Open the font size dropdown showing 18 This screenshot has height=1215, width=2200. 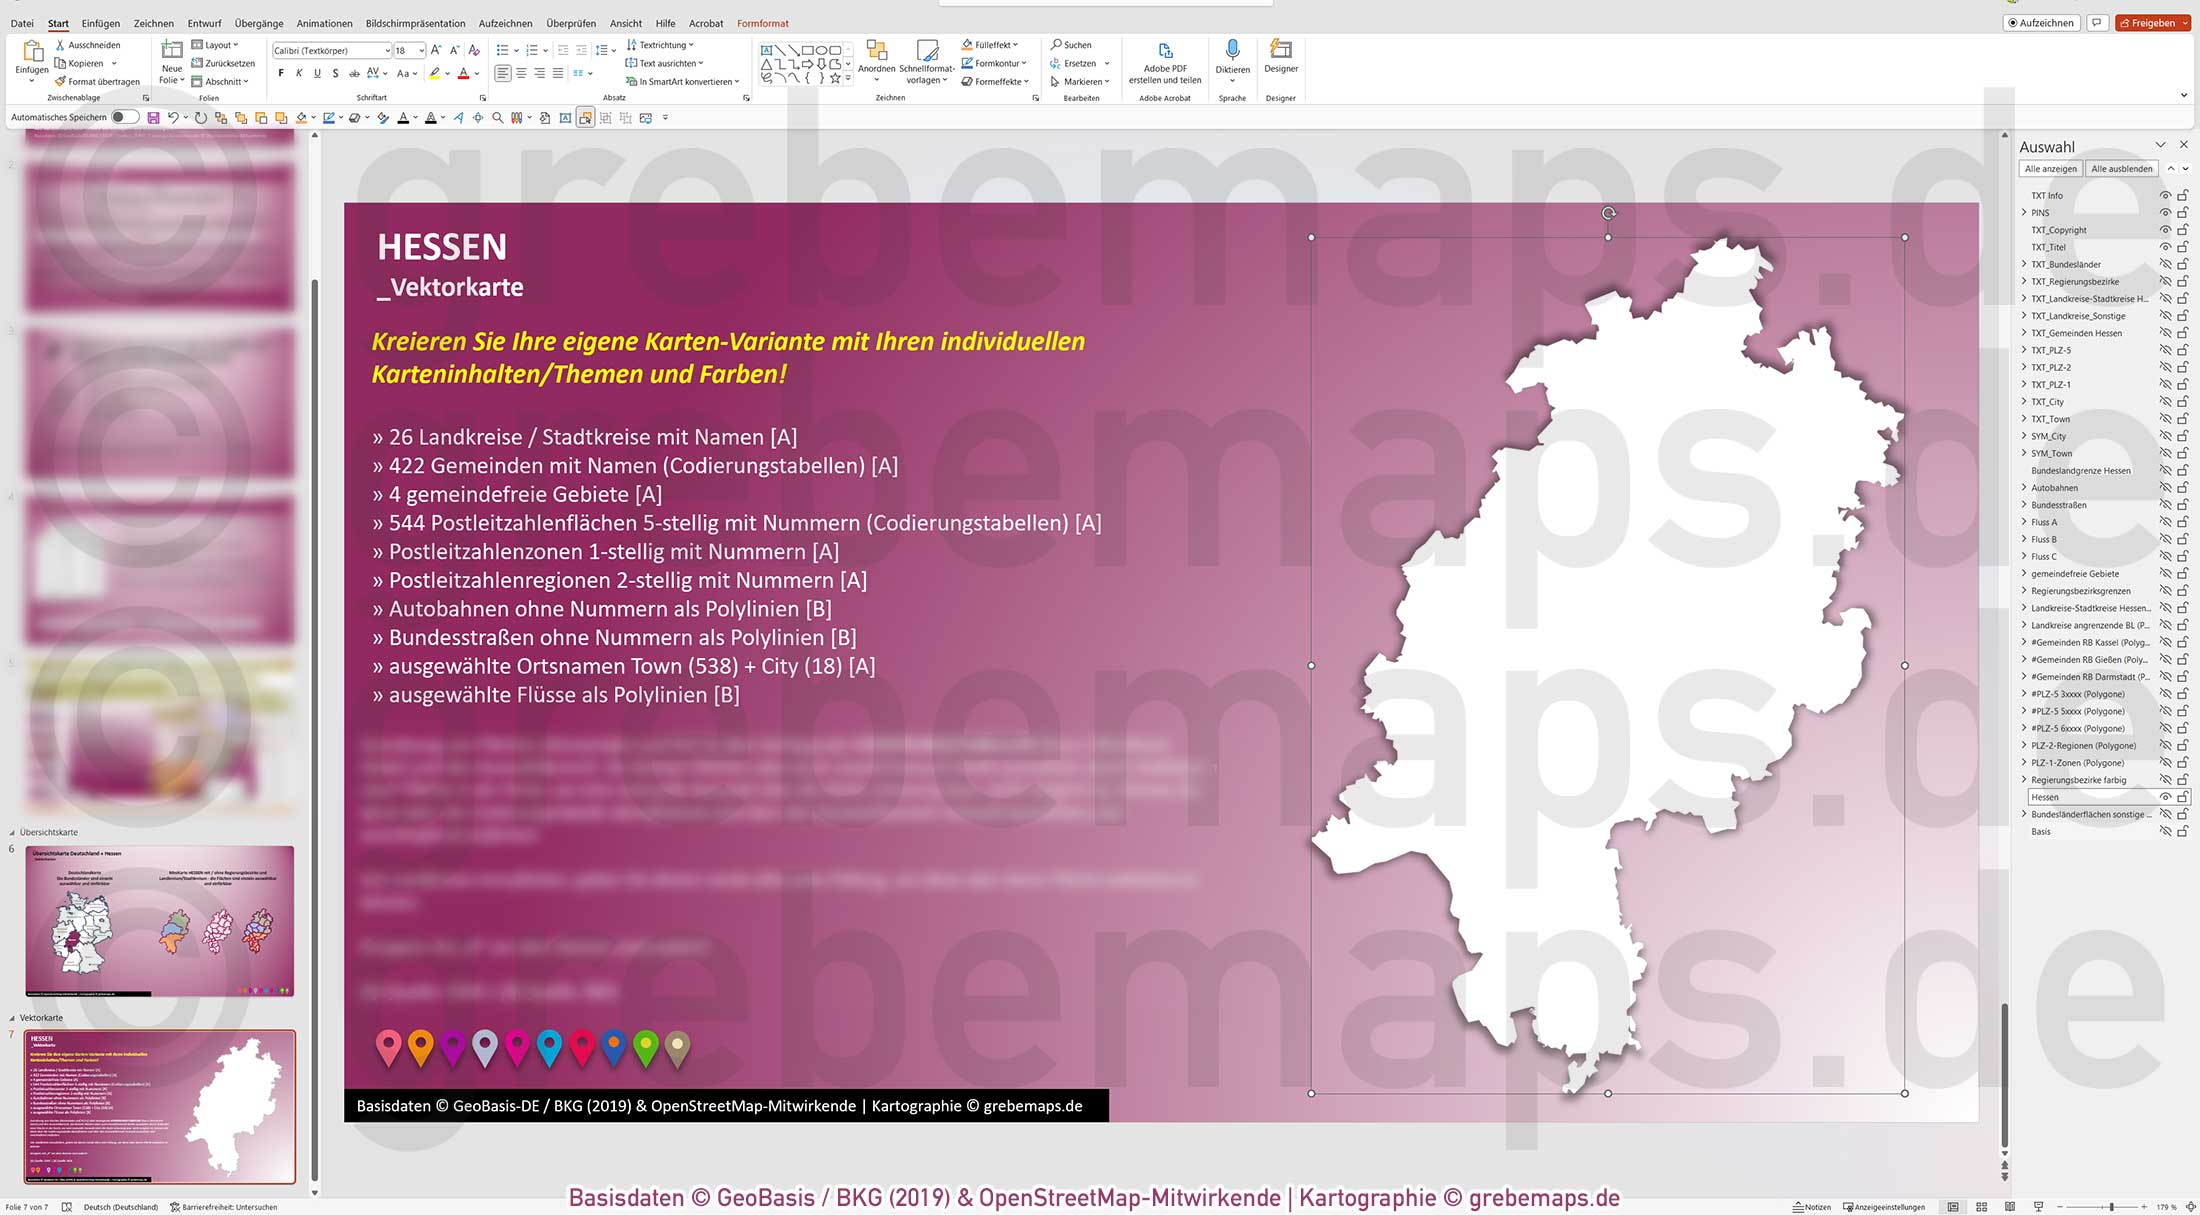point(410,50)
